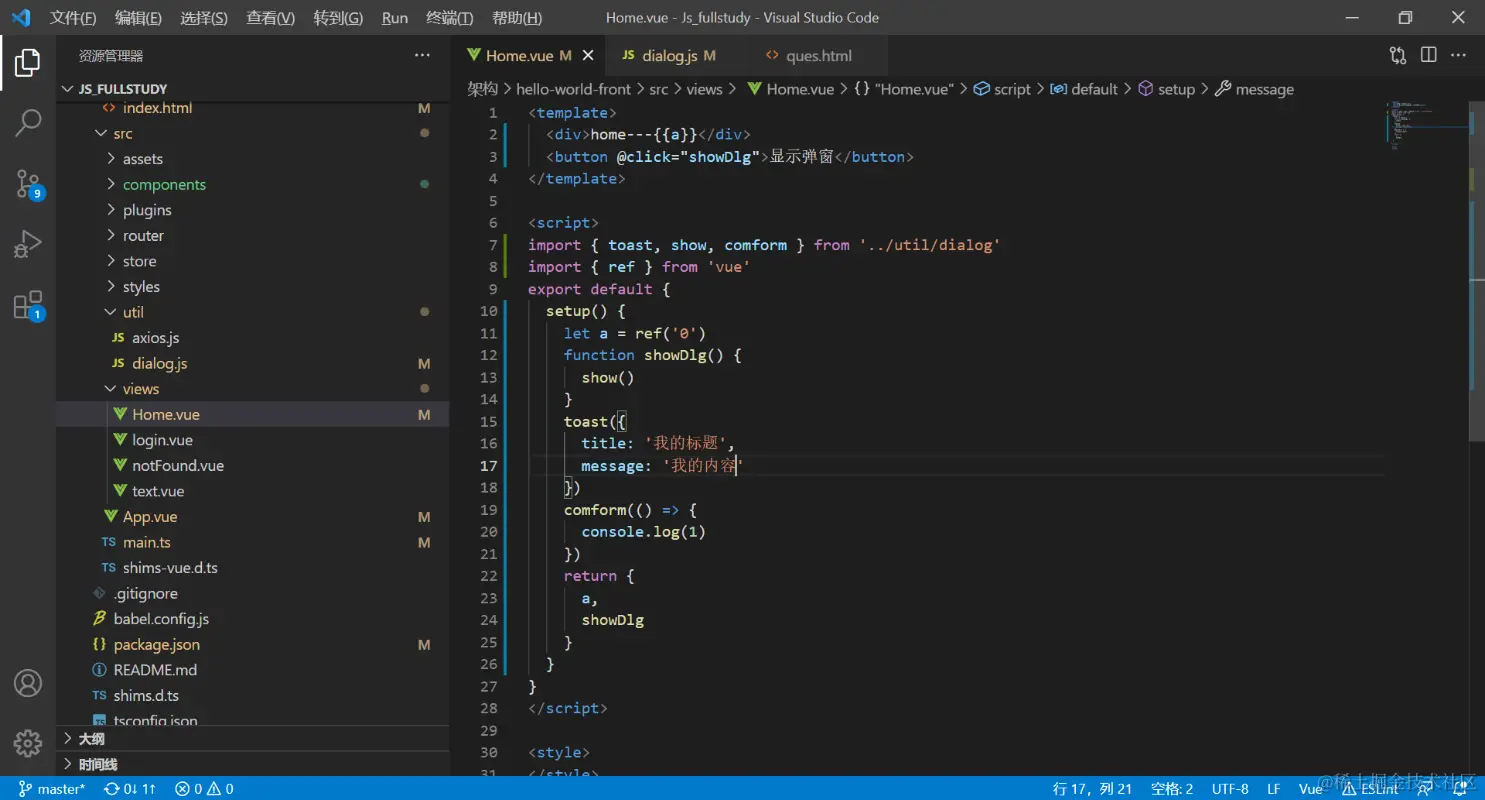Image resolution: width=1485 pixels, height=800 pixels.
Task: Click the 'setup' breadcrumb segment
Action: pyautogui.click(x=1167, y=89)
